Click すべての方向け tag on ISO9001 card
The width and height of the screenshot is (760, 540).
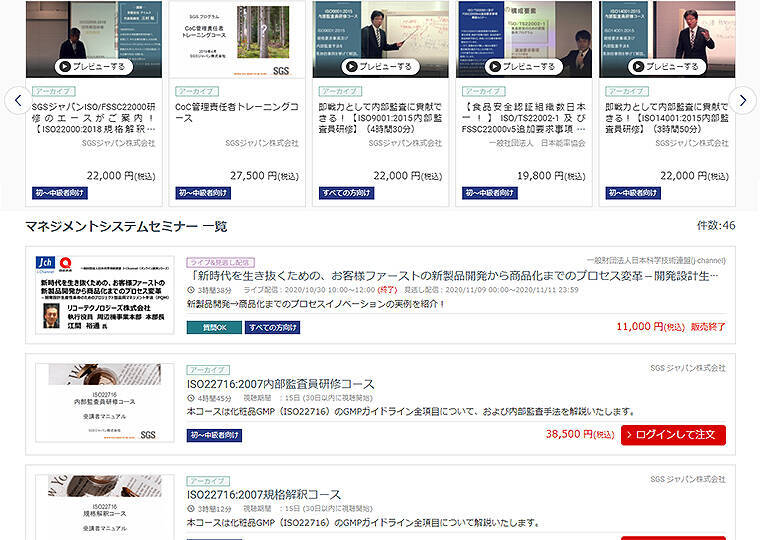347,193
